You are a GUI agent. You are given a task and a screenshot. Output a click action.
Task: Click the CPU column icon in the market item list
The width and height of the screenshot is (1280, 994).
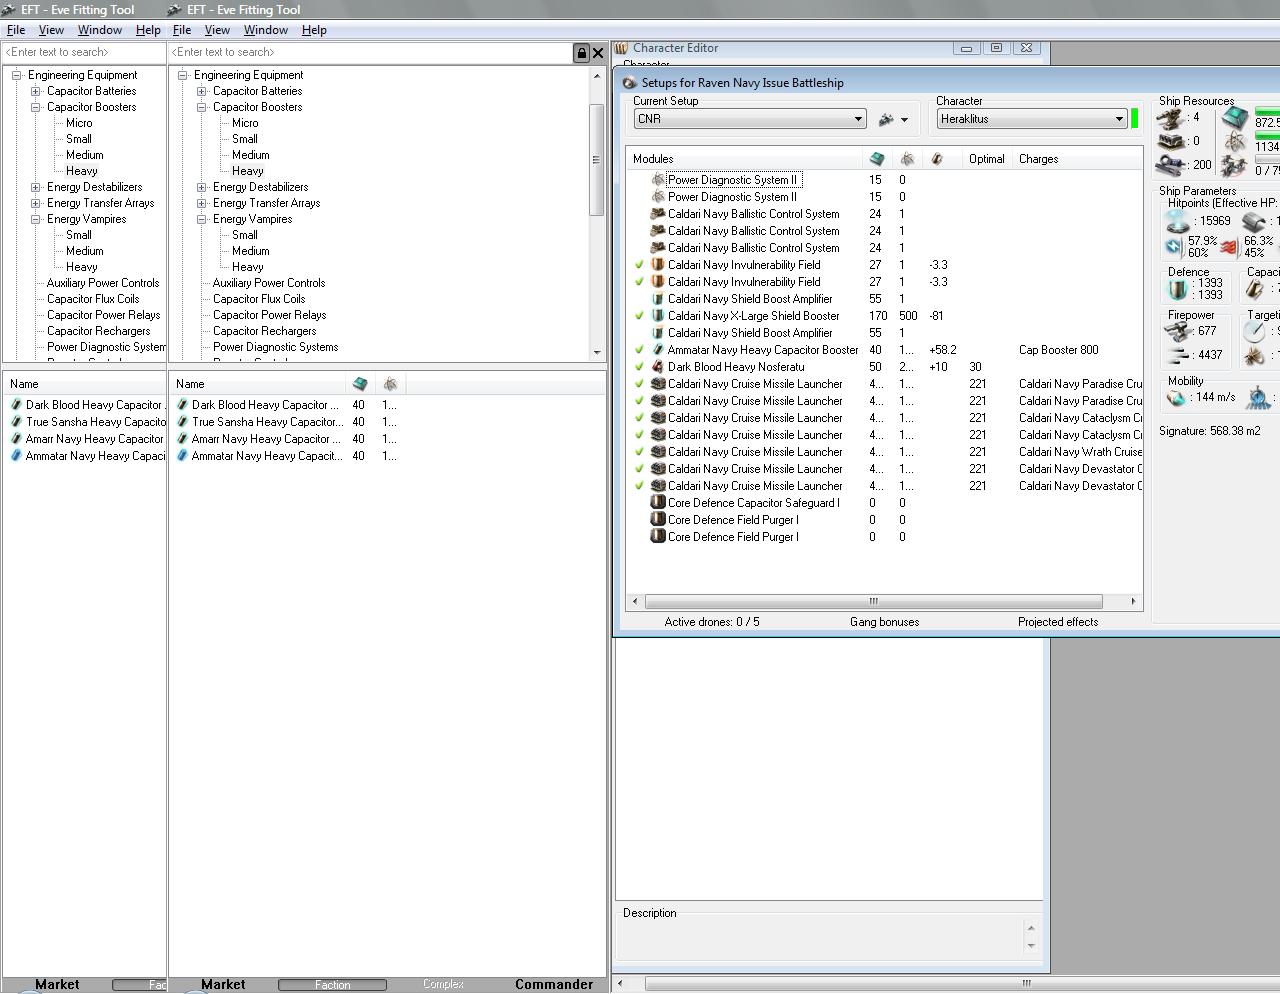point(360,384)
